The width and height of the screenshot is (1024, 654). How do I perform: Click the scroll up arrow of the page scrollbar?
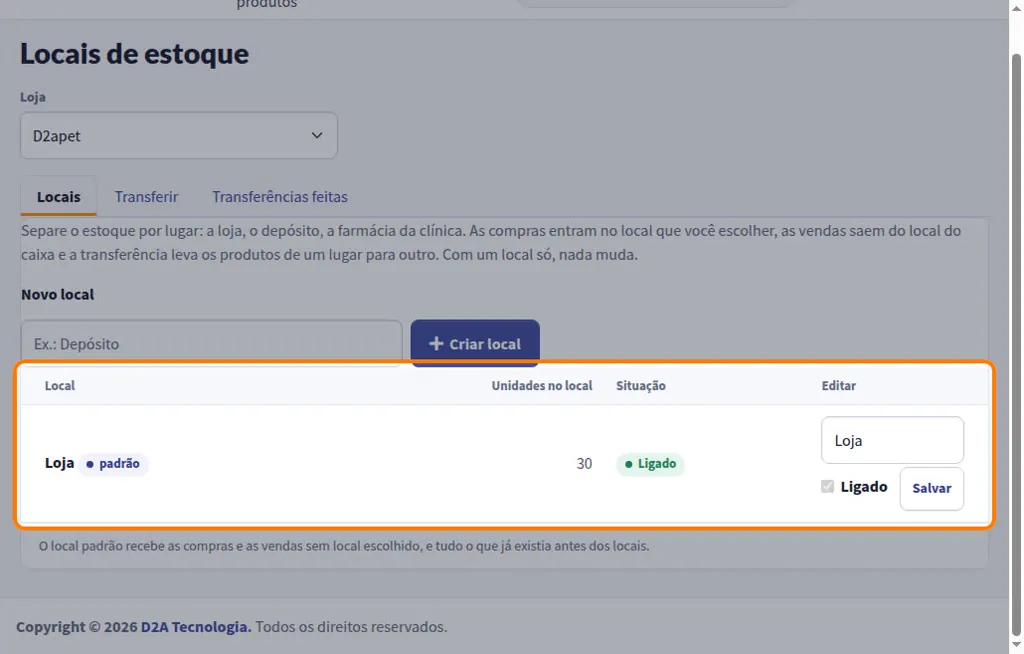coord(1016,7)
